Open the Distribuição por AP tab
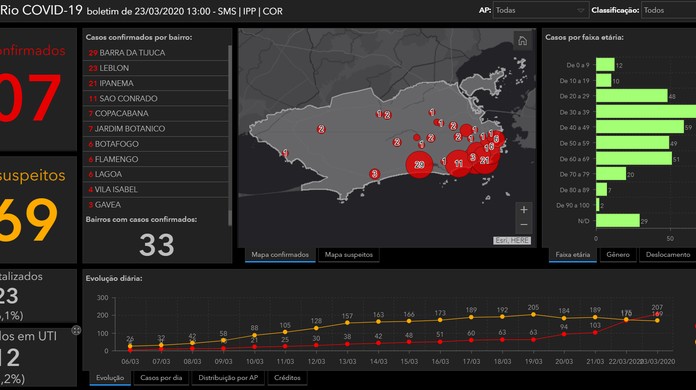Viewport: 696px width, 390px height. tap(228, 378)
